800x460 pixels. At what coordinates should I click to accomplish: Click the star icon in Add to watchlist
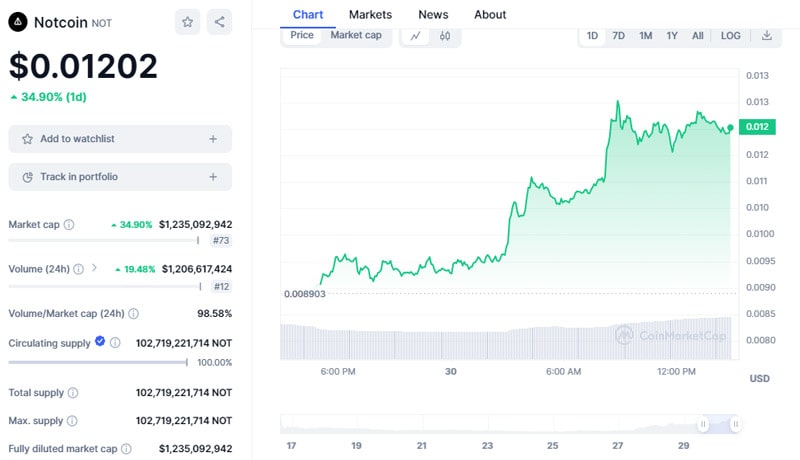(x=28, y=139)
